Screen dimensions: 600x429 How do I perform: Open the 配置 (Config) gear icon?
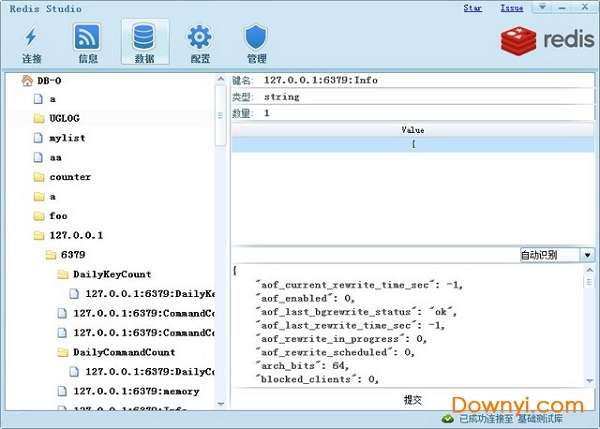[x=199, y=37]
